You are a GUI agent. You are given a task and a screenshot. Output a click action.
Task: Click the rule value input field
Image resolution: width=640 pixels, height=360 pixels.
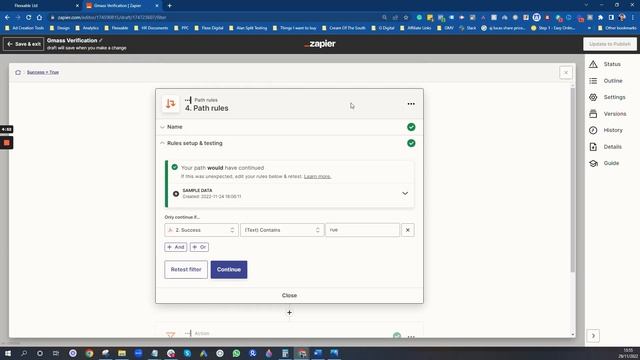point(362,230)
